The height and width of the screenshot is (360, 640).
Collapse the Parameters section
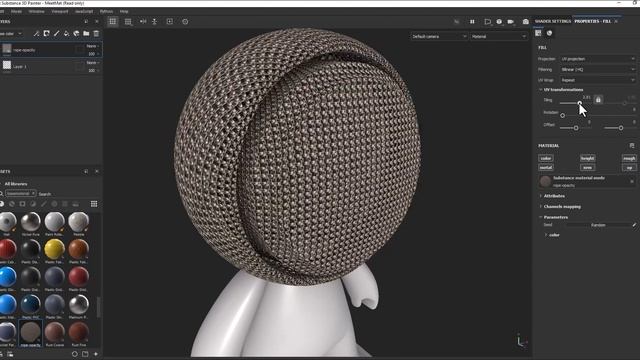pos(541,217)
